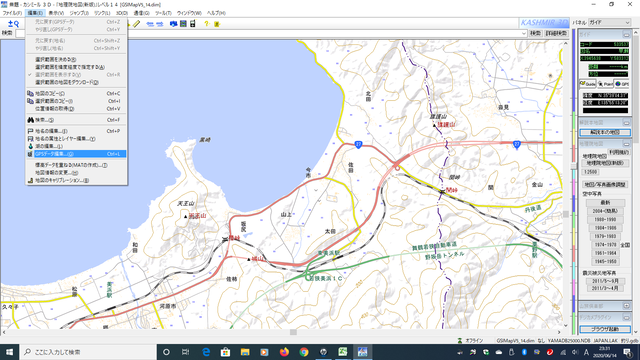Select the 2004~(簡易) aerial photo button
This screenshot has width=640, height=360.
[x=605, y=211]
